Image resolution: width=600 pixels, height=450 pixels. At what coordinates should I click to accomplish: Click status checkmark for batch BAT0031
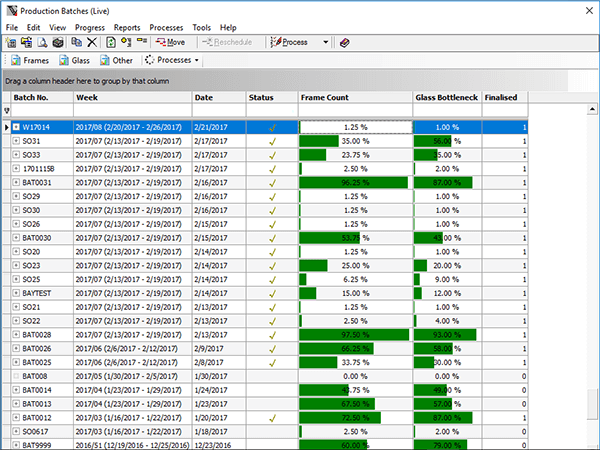tap(272, 184)
